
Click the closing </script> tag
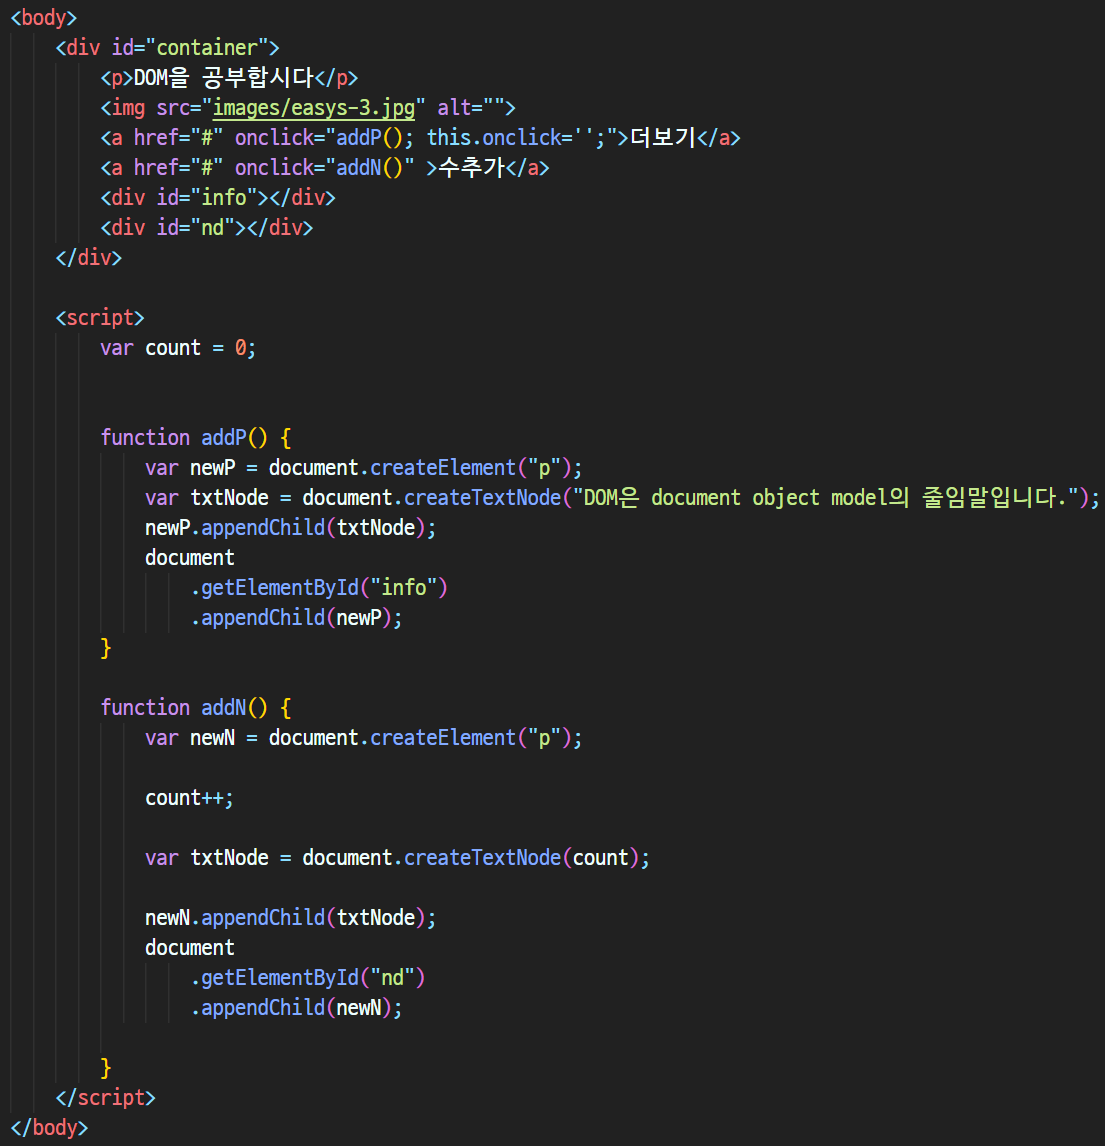pyautogui.click(x=105, y=1098)
